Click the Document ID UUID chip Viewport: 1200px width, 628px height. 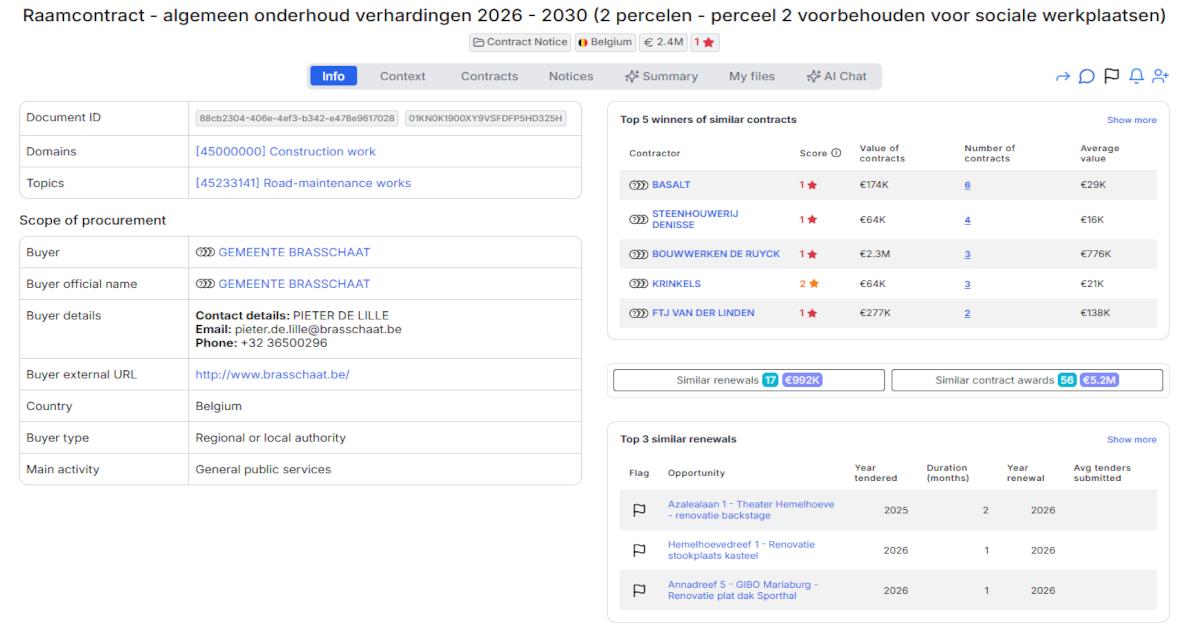pyautogui.click(x=297, y=118)
